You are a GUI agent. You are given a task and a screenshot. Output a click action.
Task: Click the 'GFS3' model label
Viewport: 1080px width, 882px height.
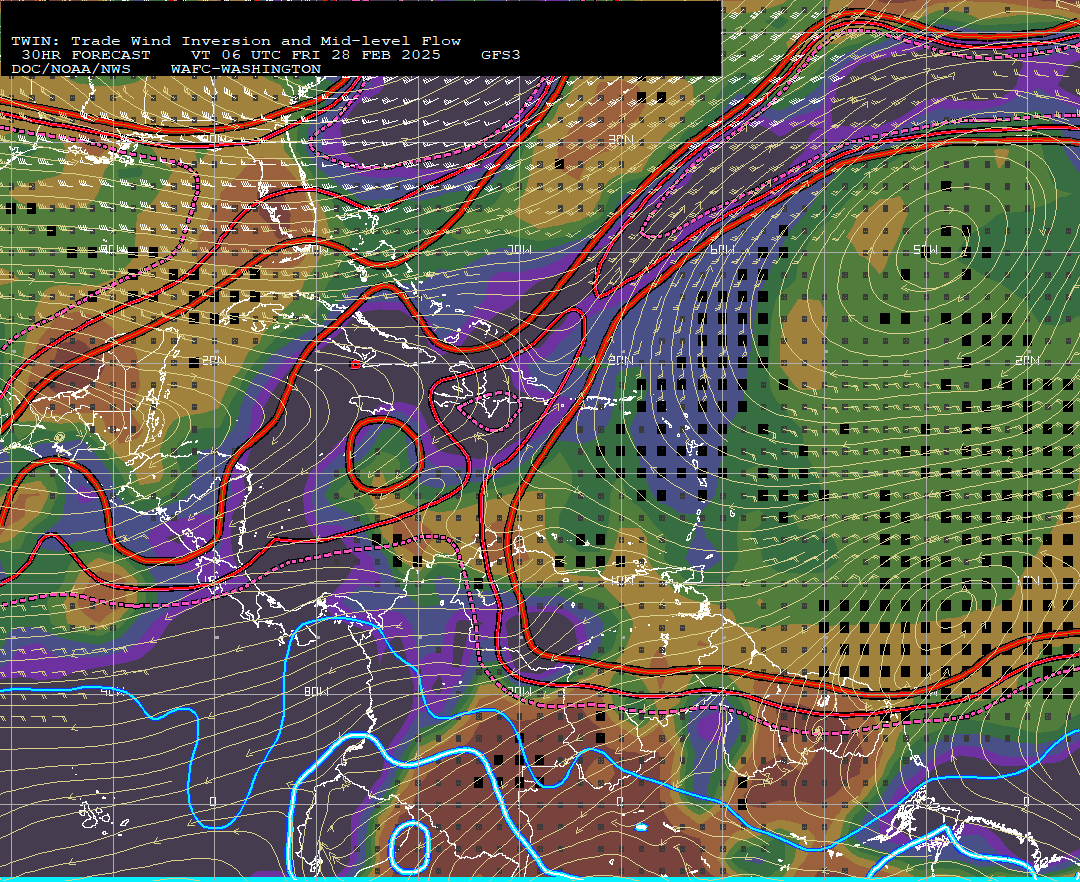(x=501, y=55)
